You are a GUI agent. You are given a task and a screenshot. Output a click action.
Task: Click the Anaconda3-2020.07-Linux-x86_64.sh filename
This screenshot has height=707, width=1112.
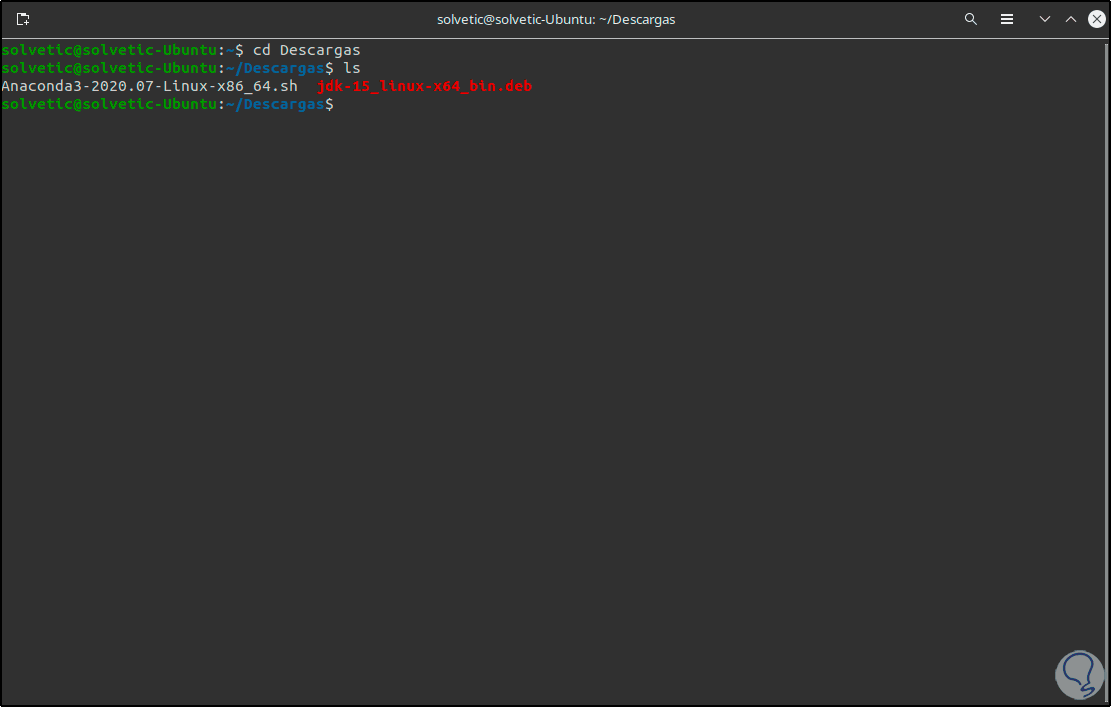click(150, 87)
